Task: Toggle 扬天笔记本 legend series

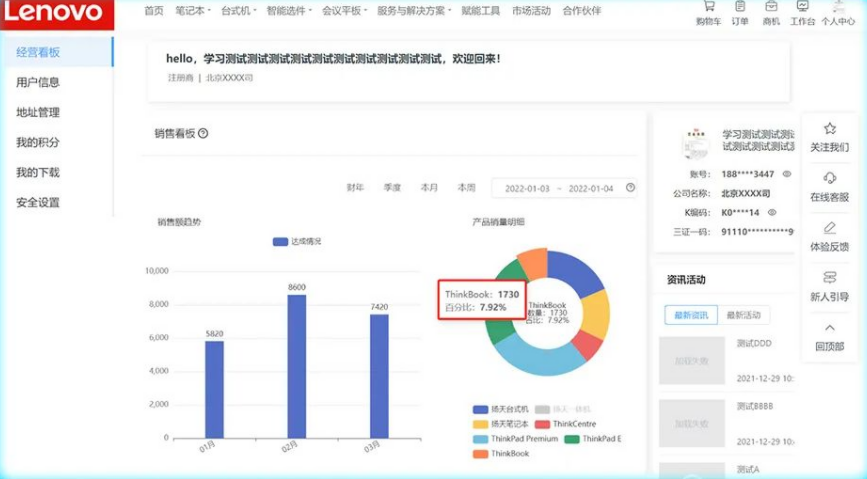Action: [500, 424]
